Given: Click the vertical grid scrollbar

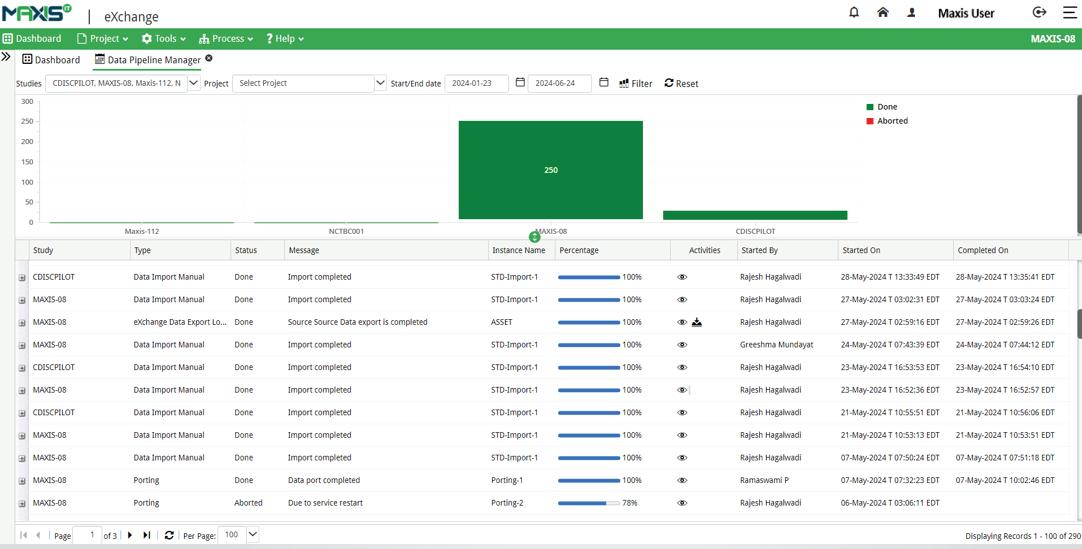Looking at the screenshot, I should click(x=1078, y=324).
